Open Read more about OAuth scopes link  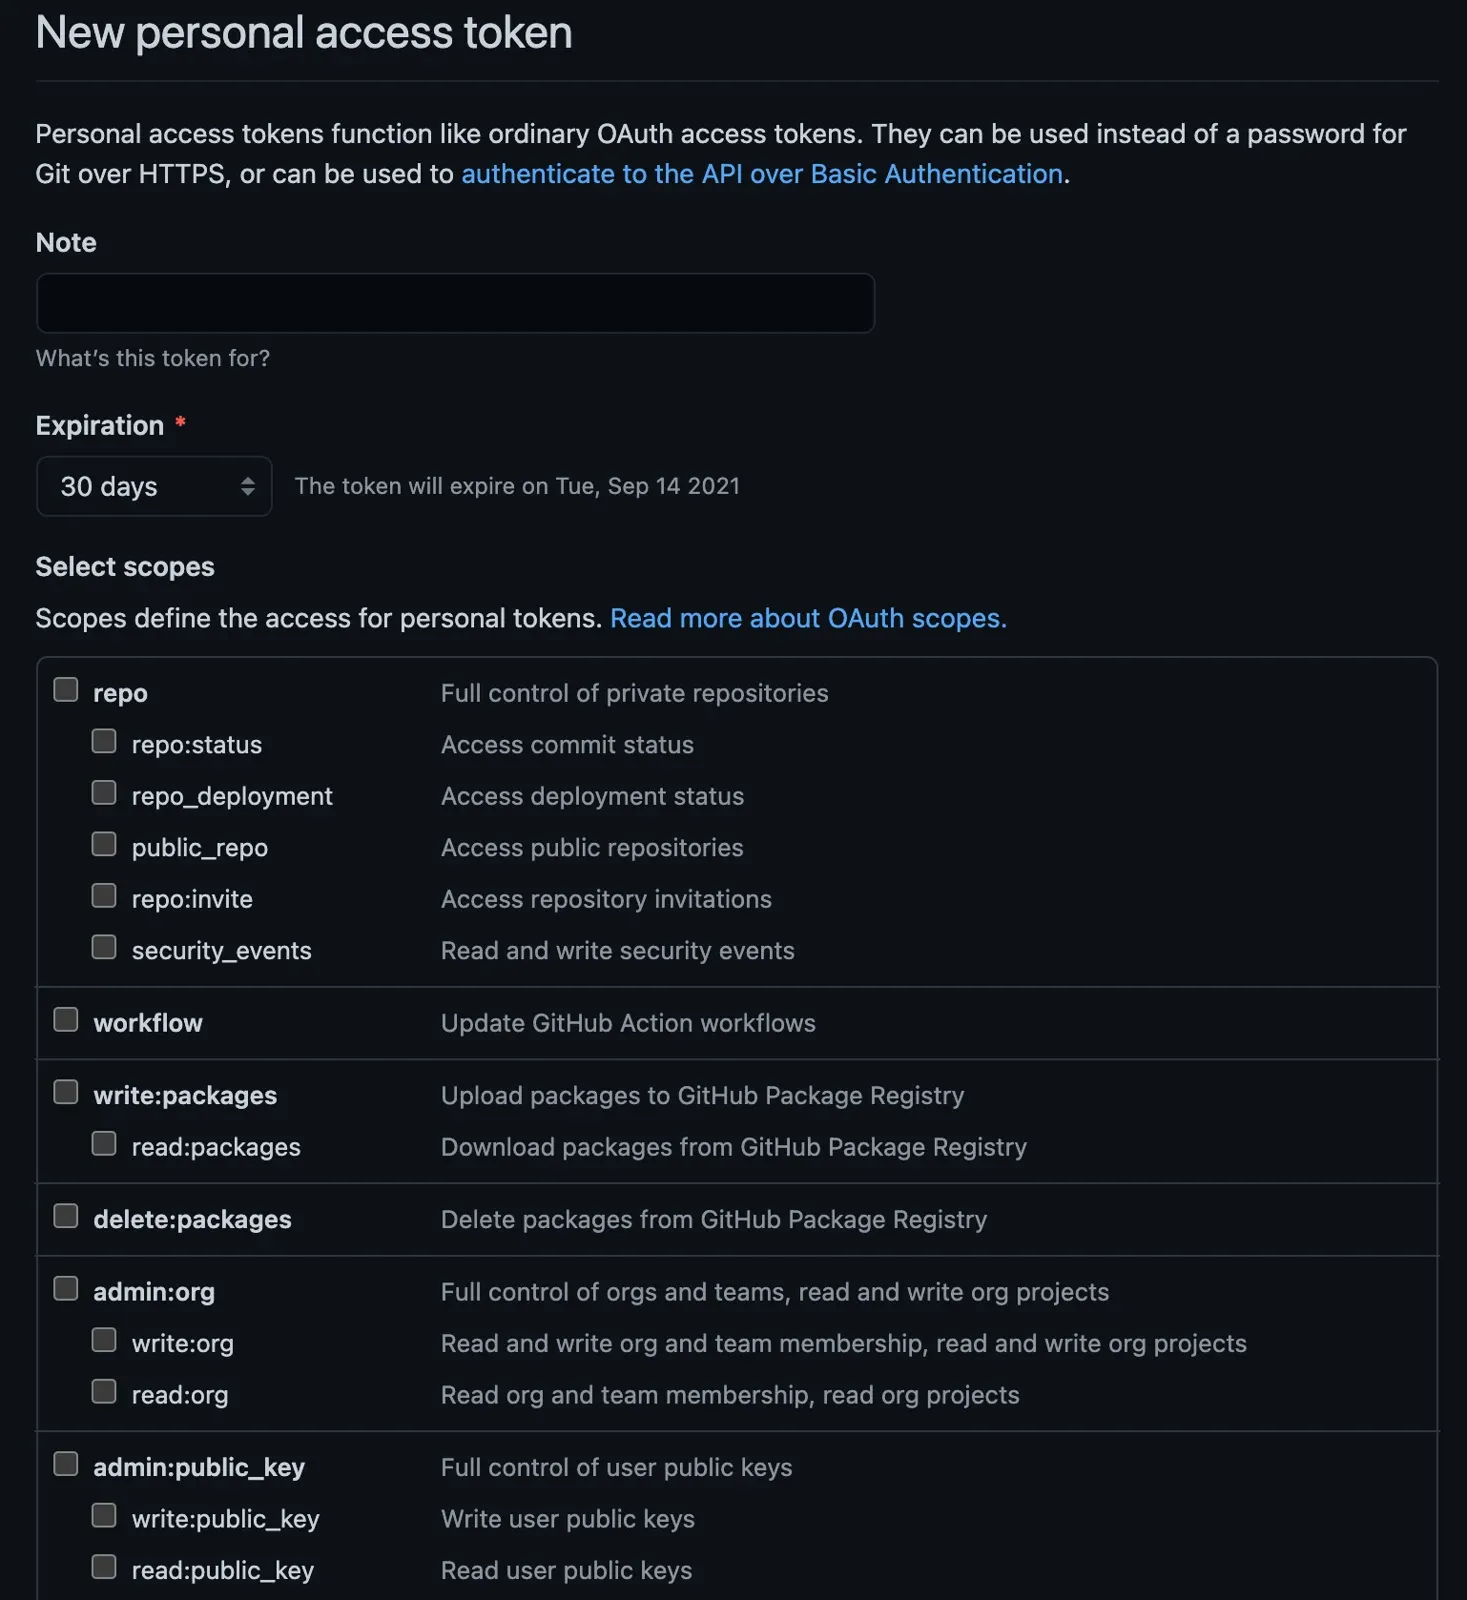tap(808, 618)
